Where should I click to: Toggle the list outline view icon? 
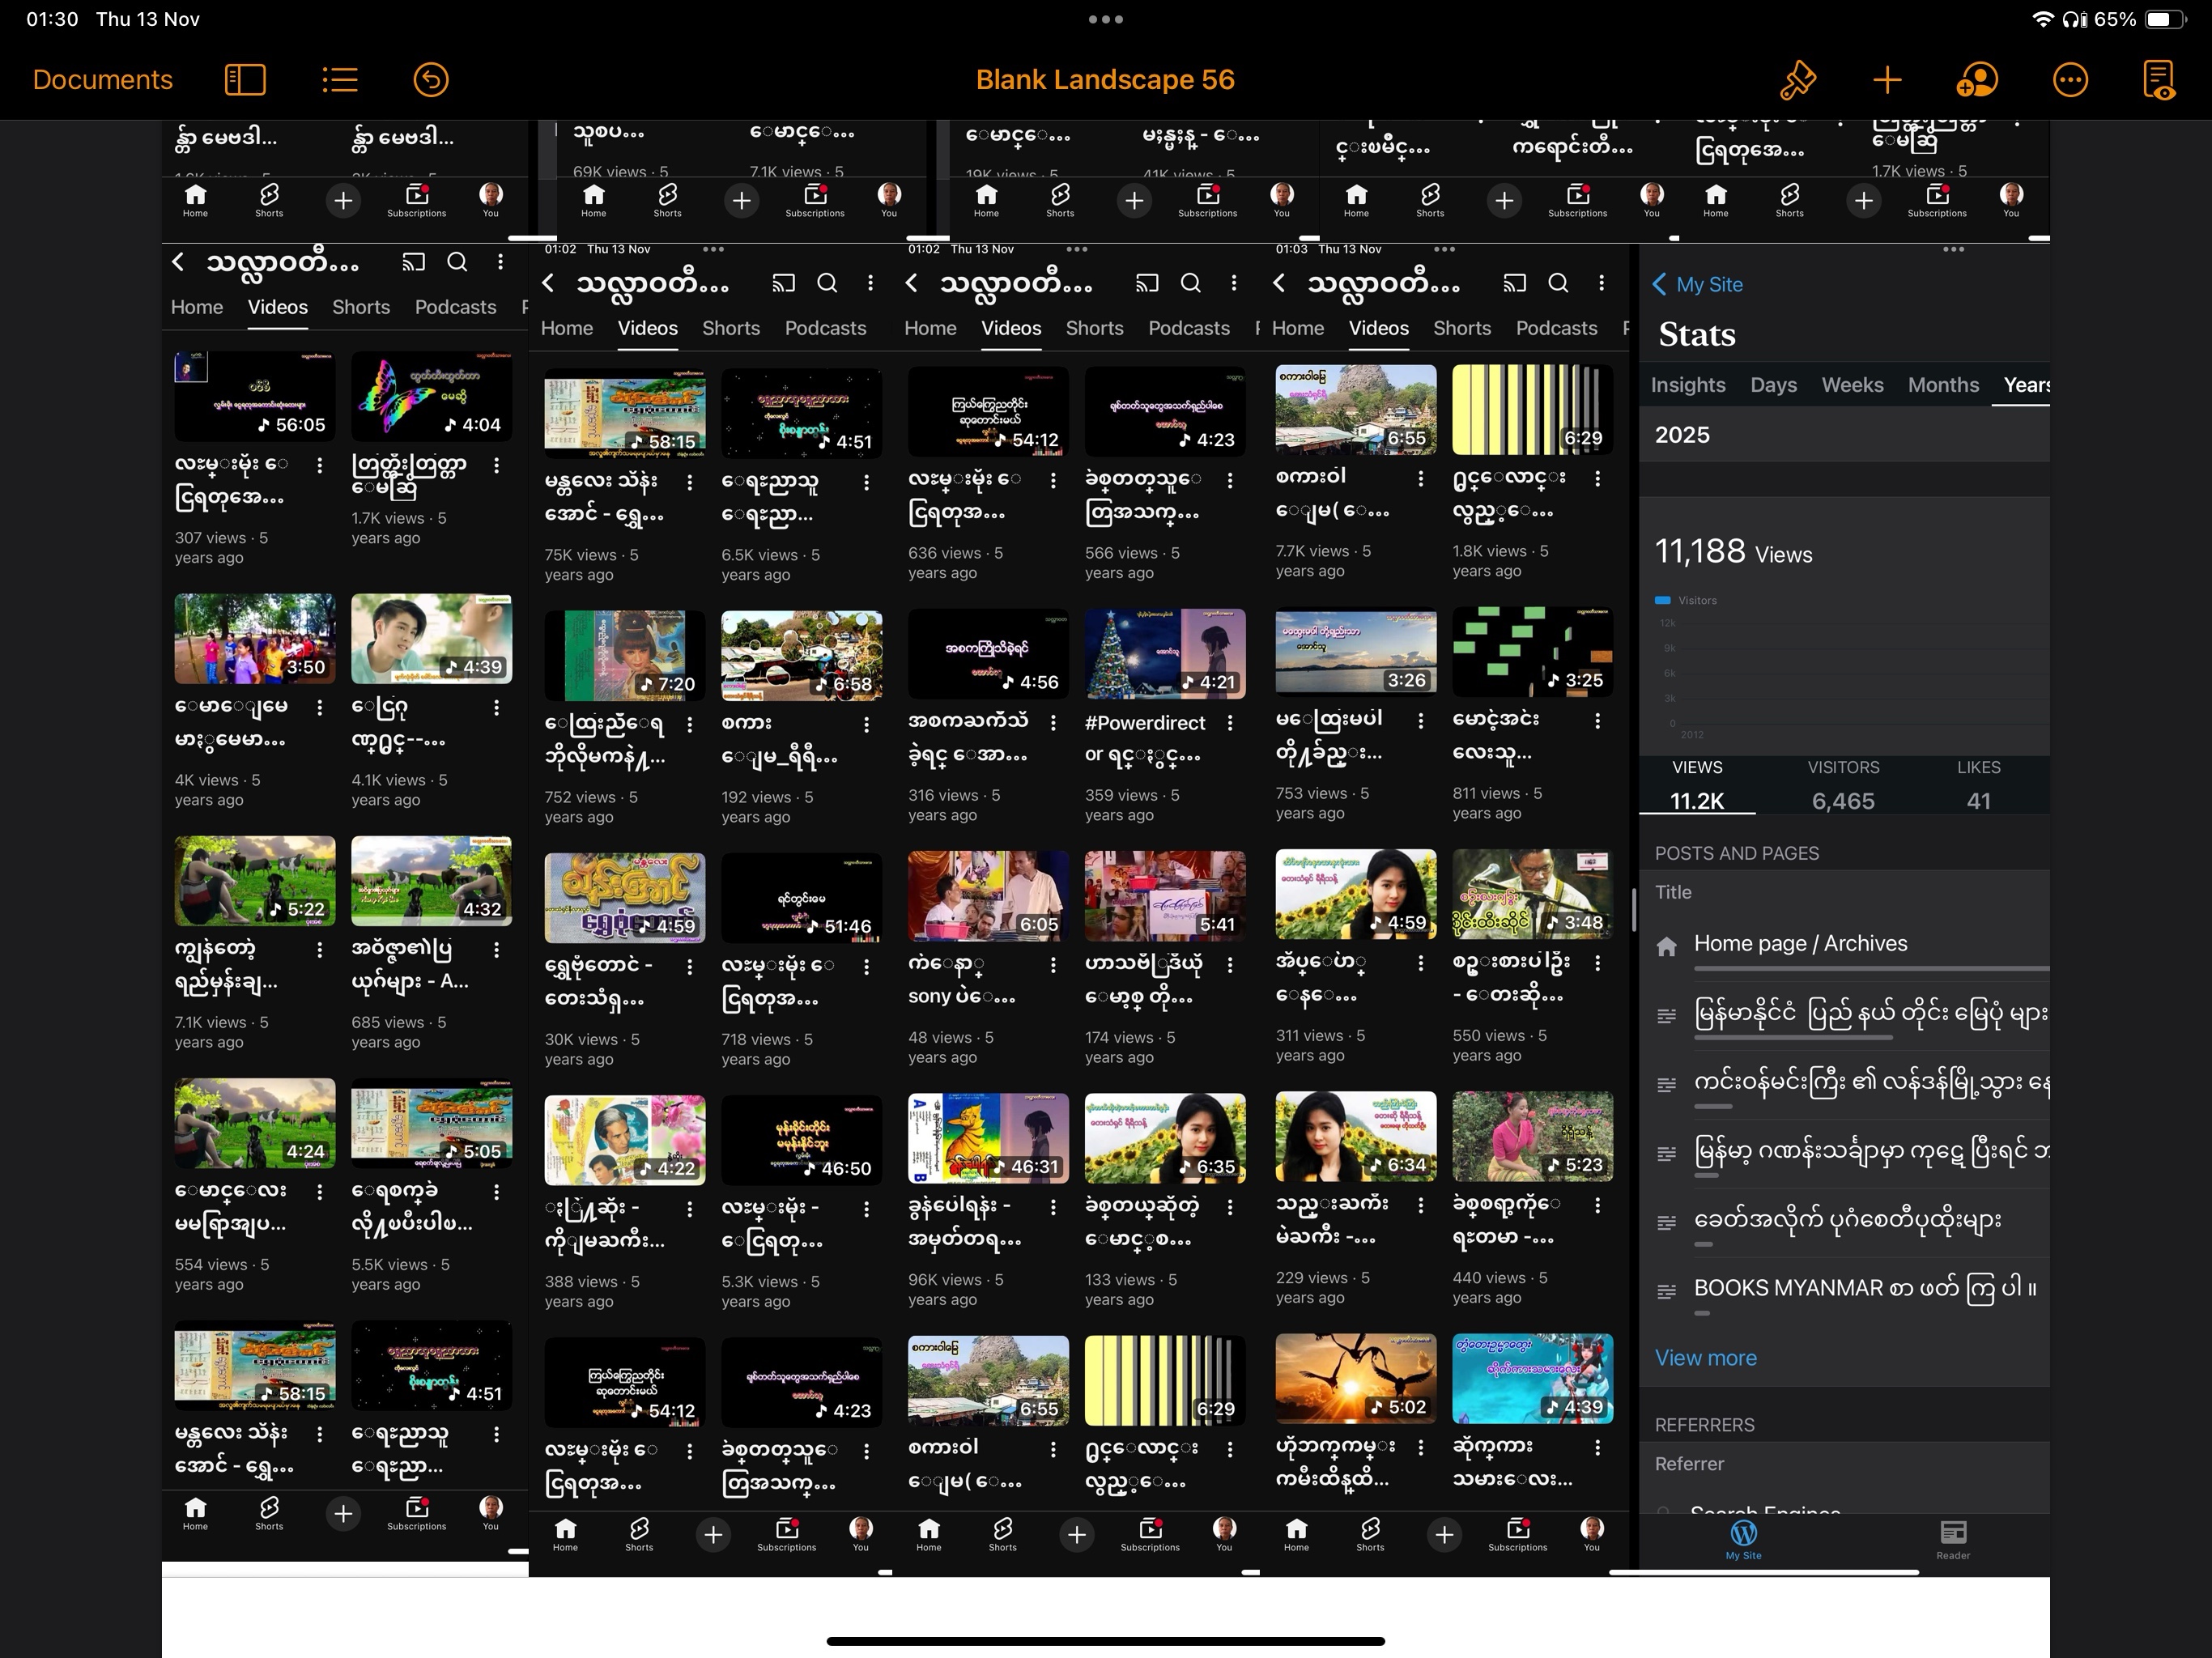coord(340,80)
